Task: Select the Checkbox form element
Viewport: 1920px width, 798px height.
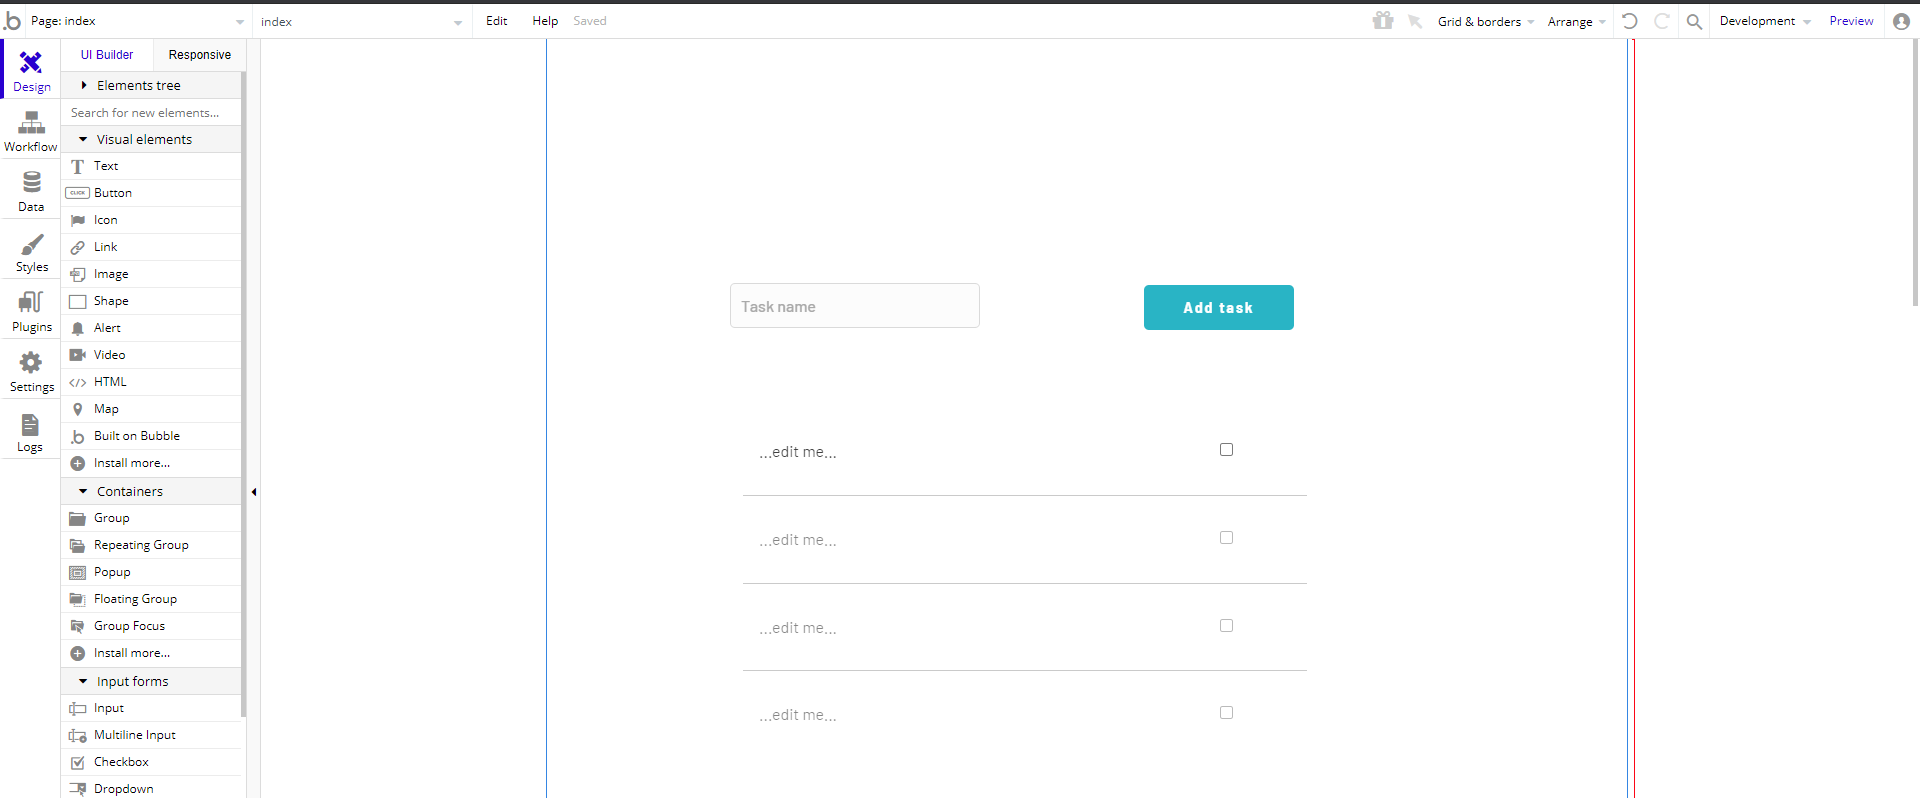Action: [151, 762]
